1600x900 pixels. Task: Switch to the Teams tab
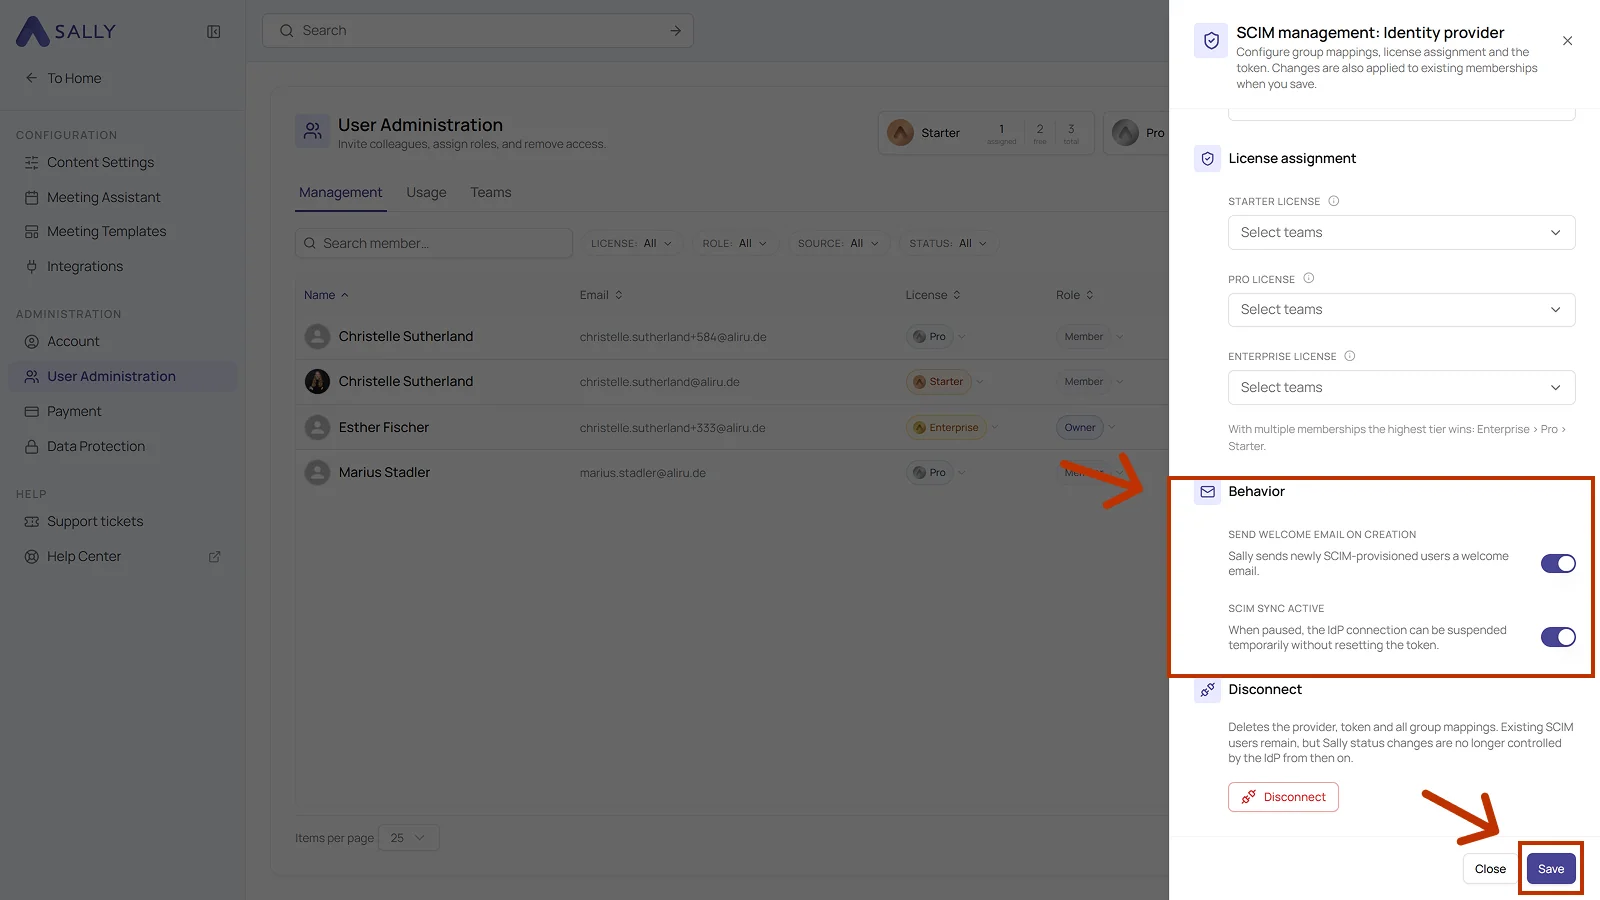click(491, 192)
